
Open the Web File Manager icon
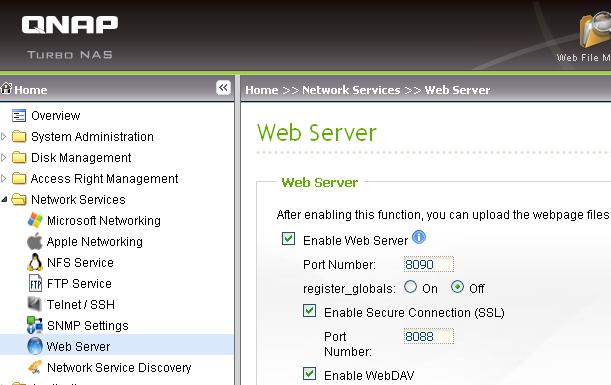point(595,30)
